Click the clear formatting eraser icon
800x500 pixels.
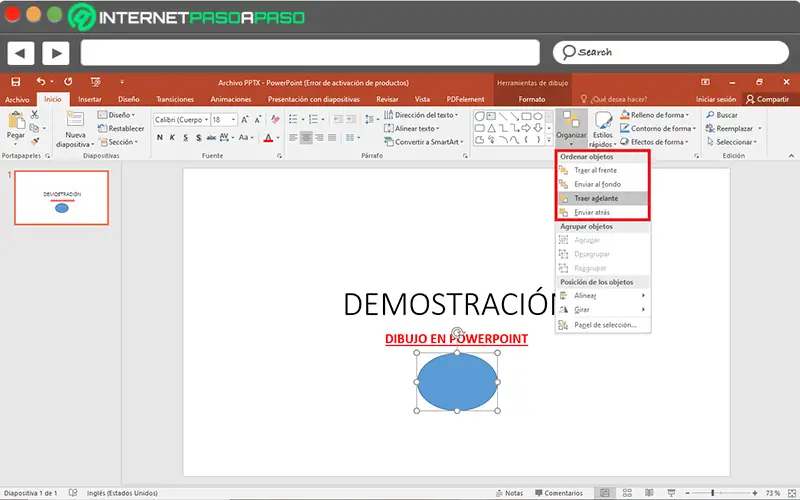click(x=274, y=119)
